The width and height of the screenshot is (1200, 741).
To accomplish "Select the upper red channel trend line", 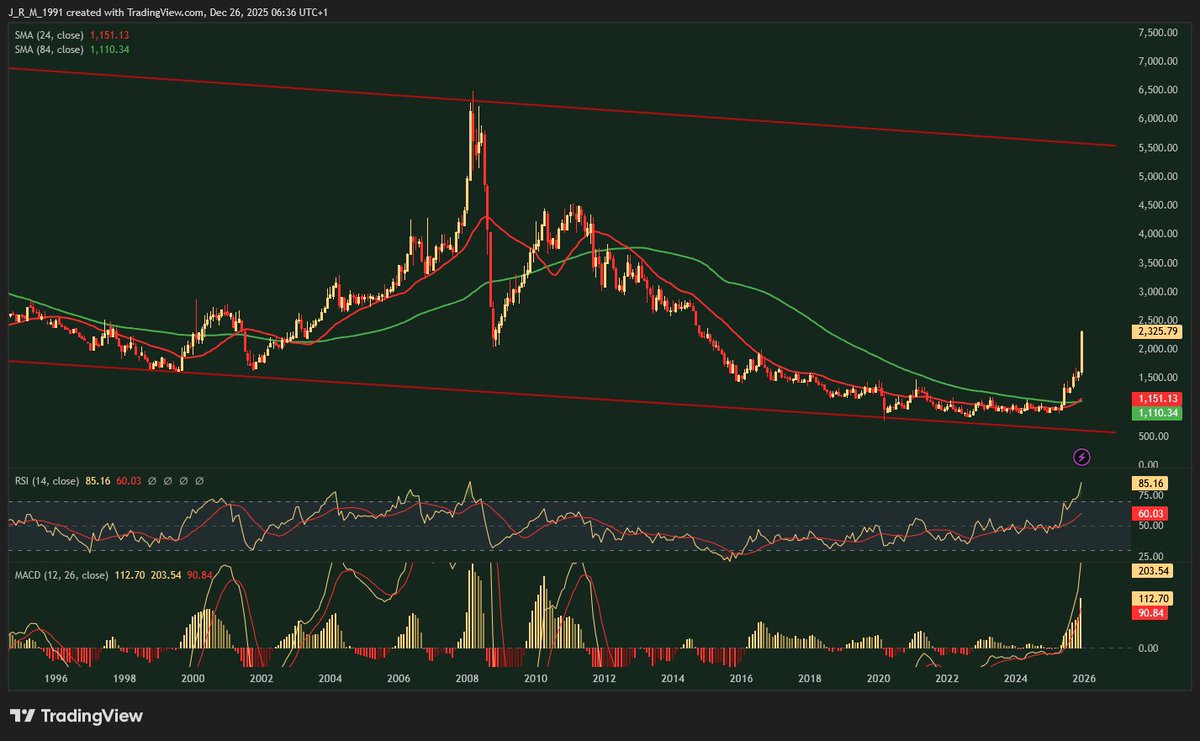I will tap(560, 106).
